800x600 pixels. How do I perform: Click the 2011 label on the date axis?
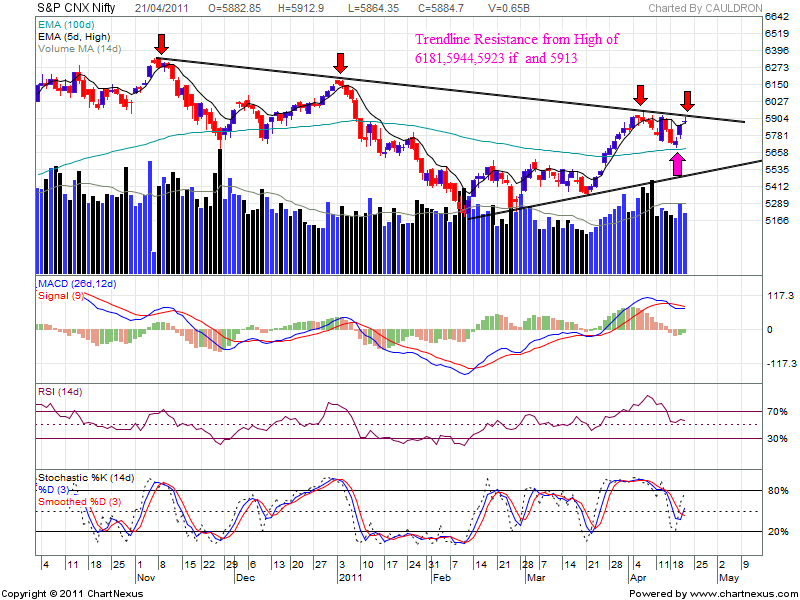350,577
